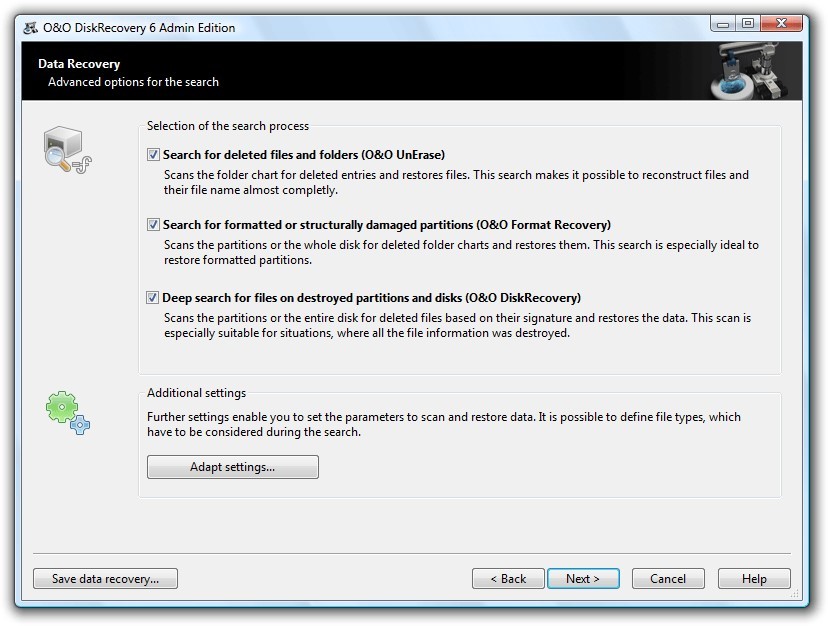Viewport: 828px width, 626px height.
Task: Close the DiskRecovery window
Action: [783, 23]
